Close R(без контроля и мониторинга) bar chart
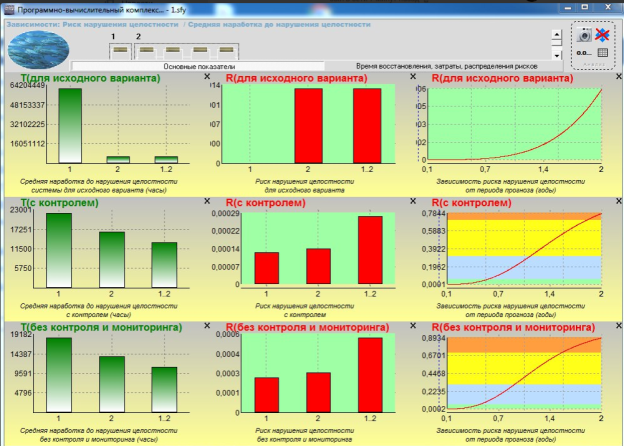This screenshot has height=447, width=624. point(413,326)
